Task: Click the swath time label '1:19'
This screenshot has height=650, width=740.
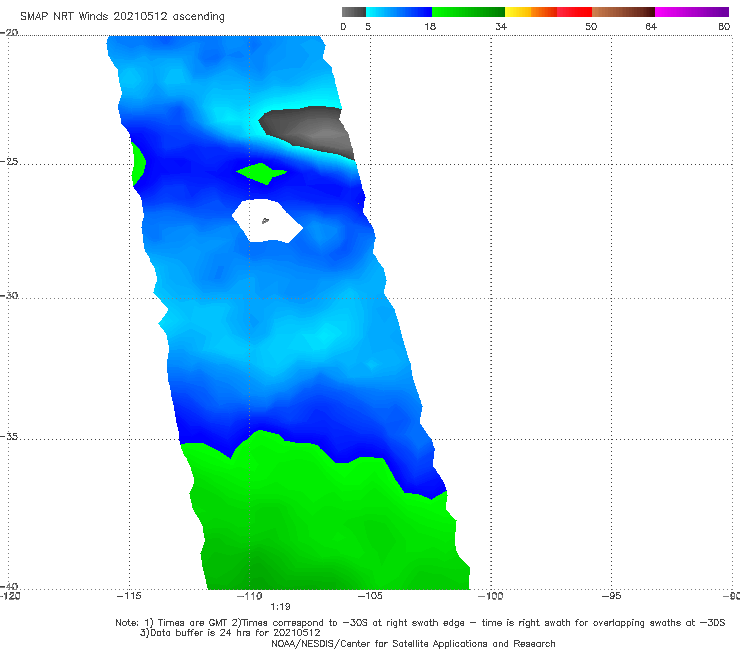Action: point(280,607)
